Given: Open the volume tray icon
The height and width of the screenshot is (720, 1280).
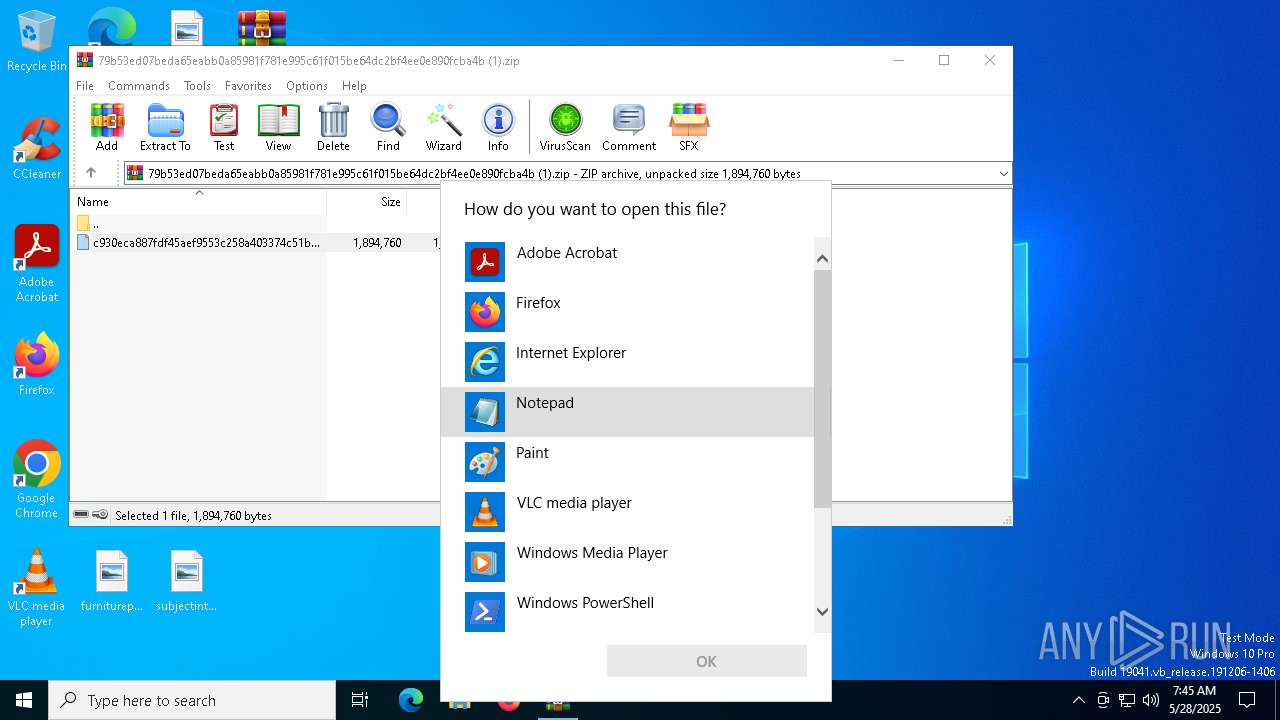Looking at the screenshot, I should tap(1151, 700).
